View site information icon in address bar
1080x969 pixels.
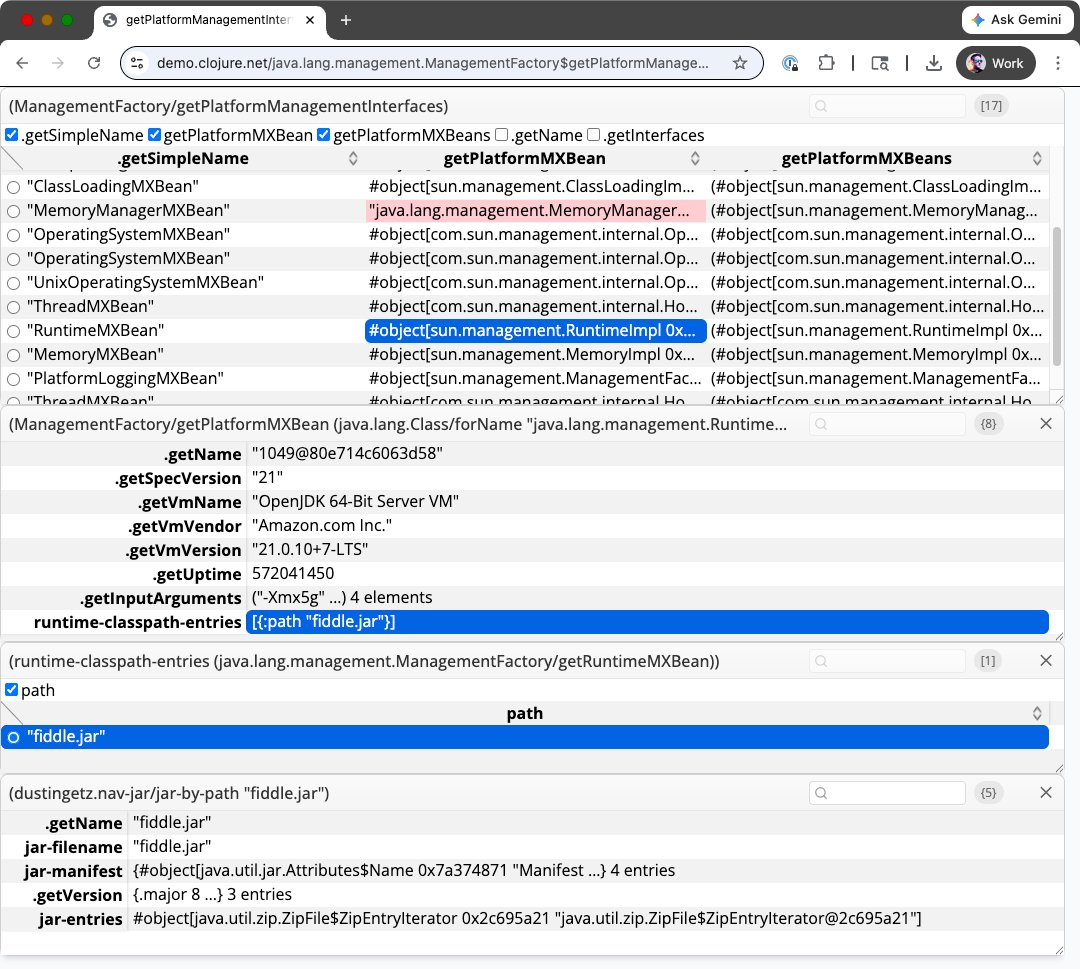137,63
